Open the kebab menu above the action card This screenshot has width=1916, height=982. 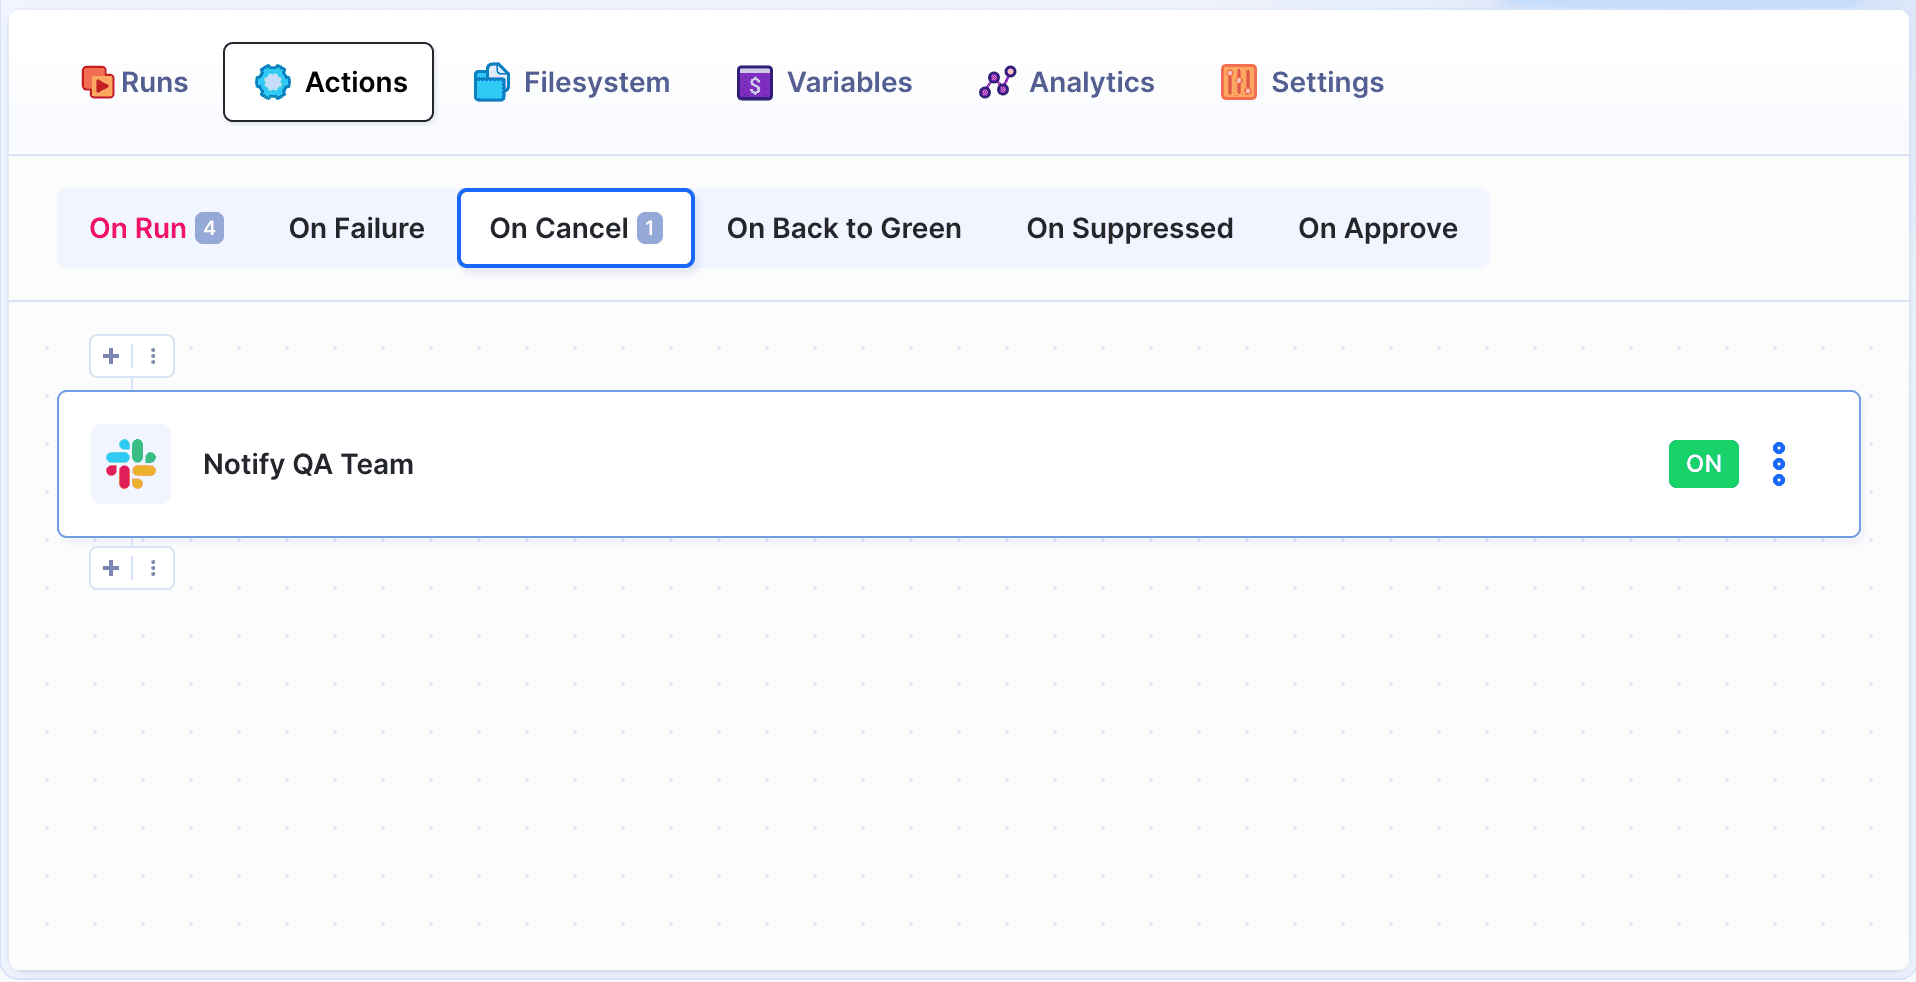(153, 356)
